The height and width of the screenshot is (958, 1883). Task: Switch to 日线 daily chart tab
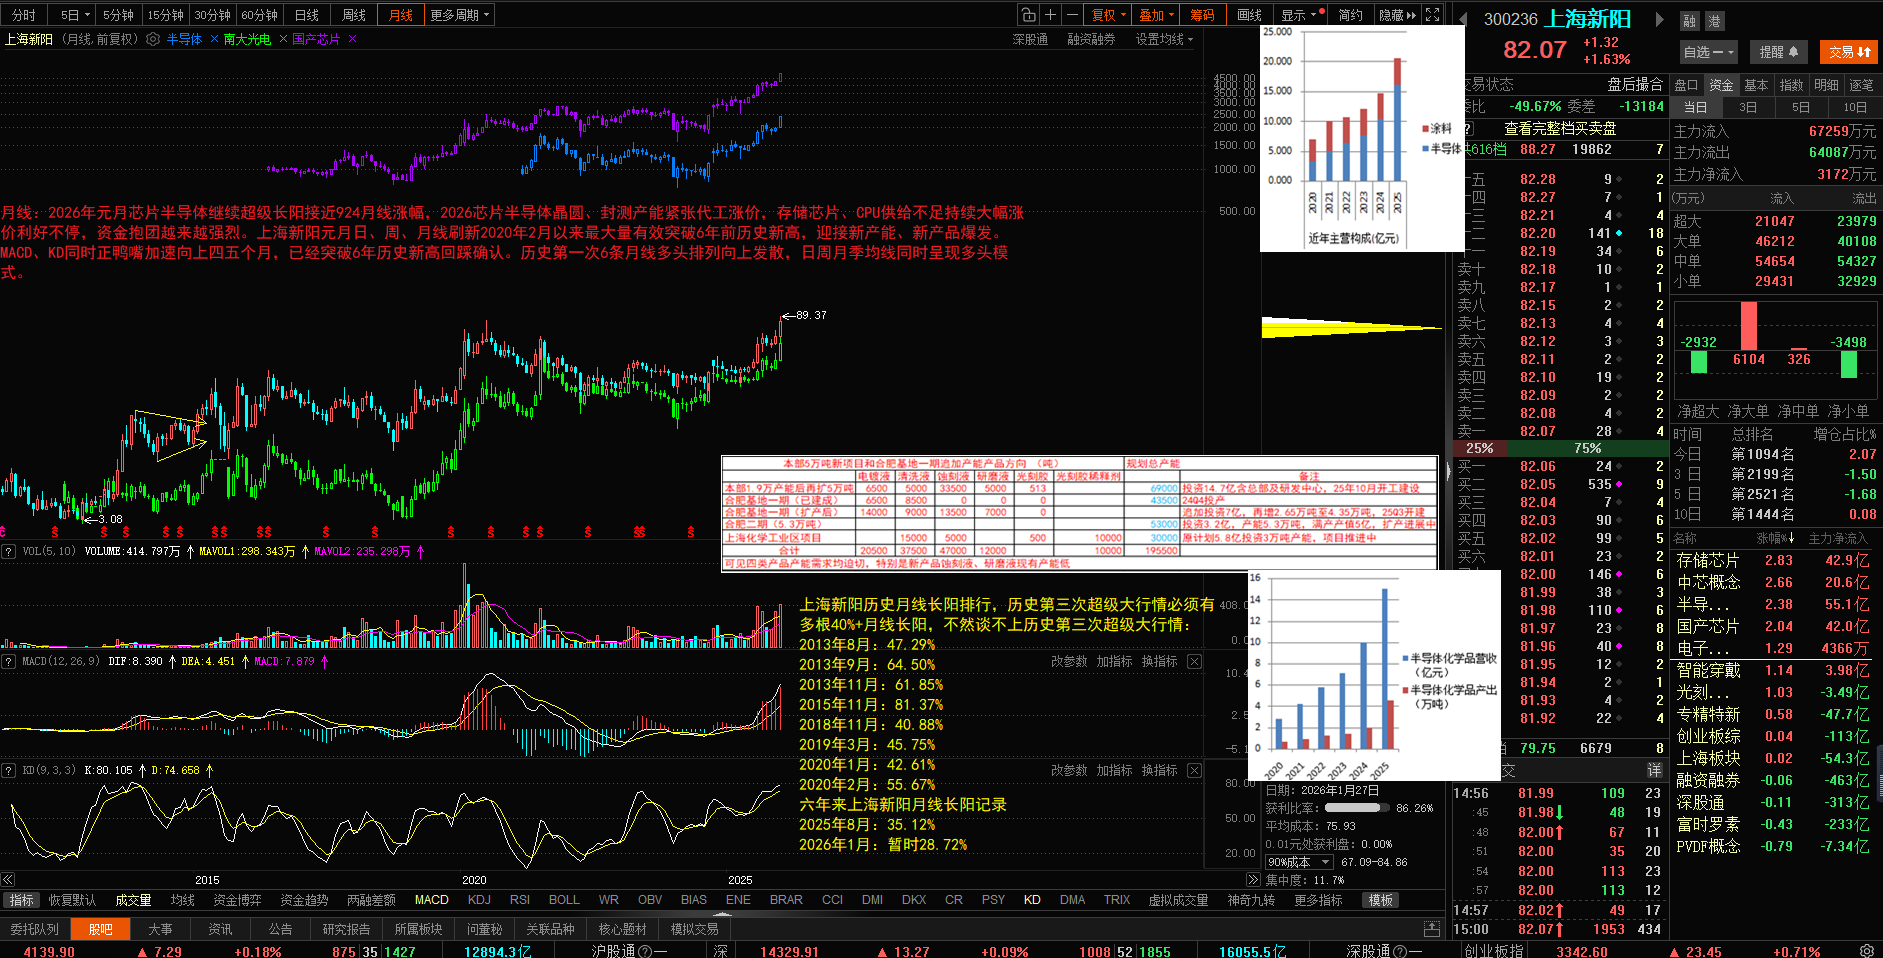(x=307, y=15)
